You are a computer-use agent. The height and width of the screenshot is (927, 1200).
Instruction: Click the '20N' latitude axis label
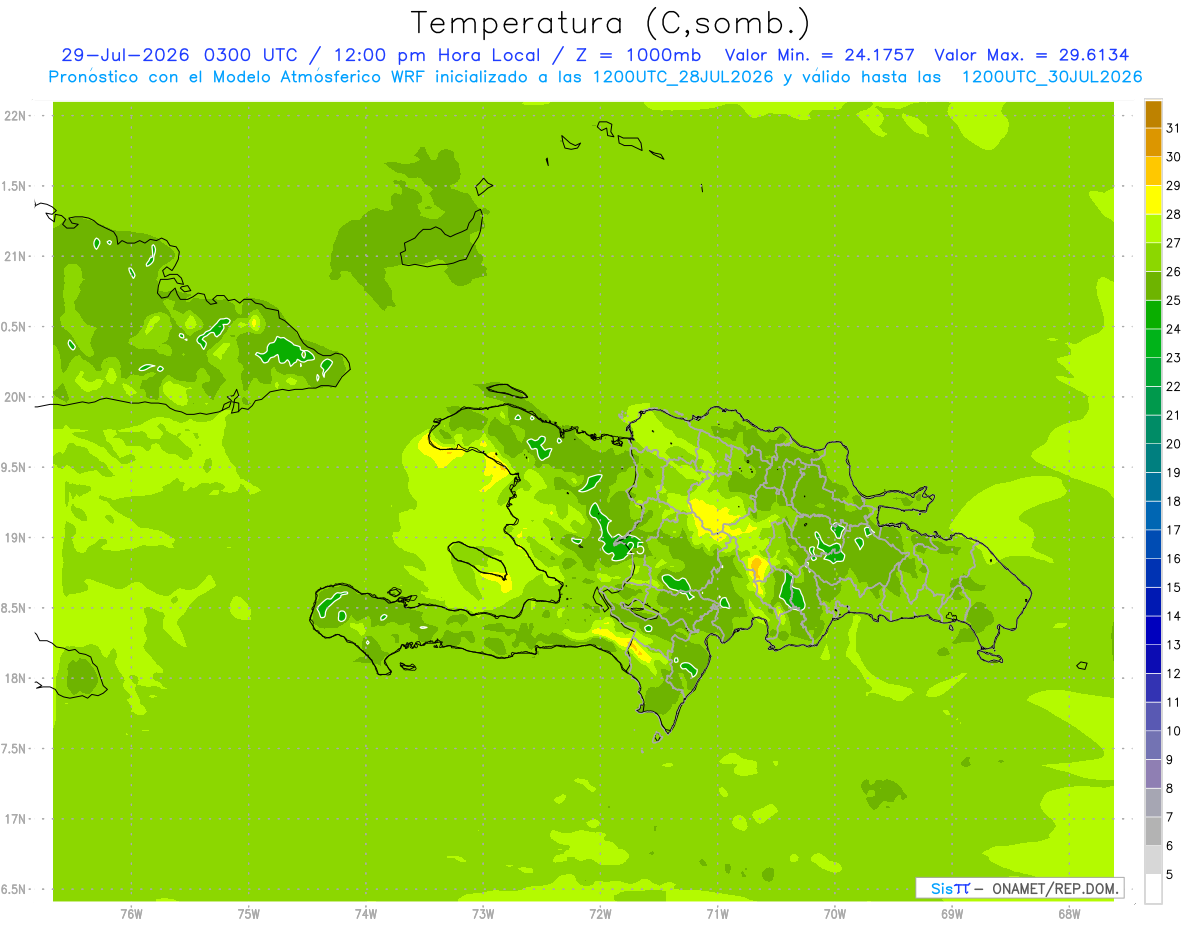(x=15, y=397)
